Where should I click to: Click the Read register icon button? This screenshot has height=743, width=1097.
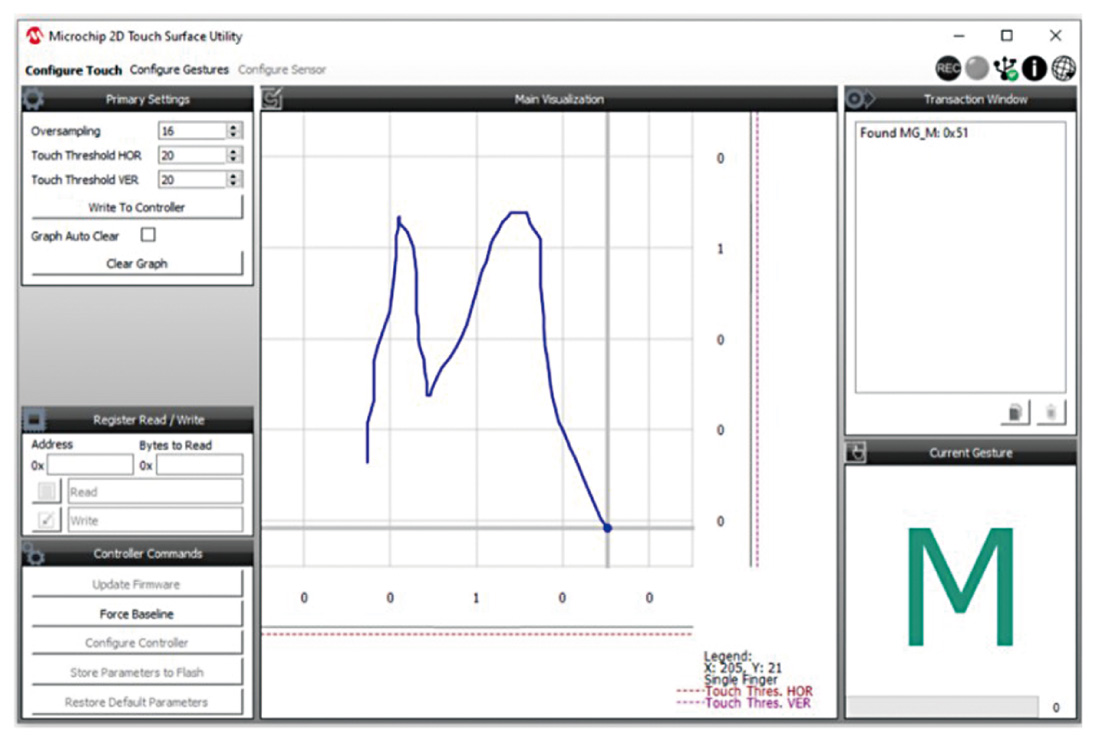coord(47,492)
